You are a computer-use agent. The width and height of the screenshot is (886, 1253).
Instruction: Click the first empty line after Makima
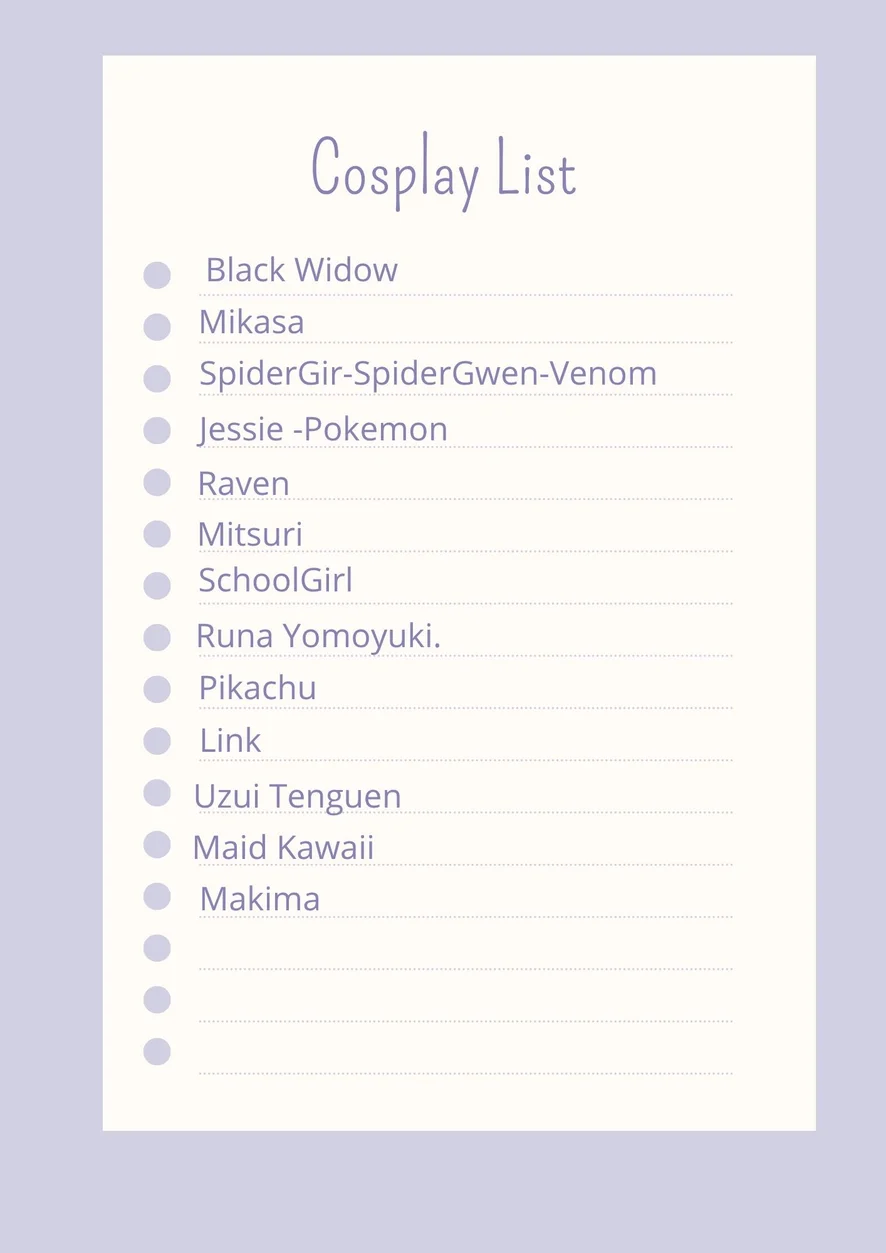point(465,955)
